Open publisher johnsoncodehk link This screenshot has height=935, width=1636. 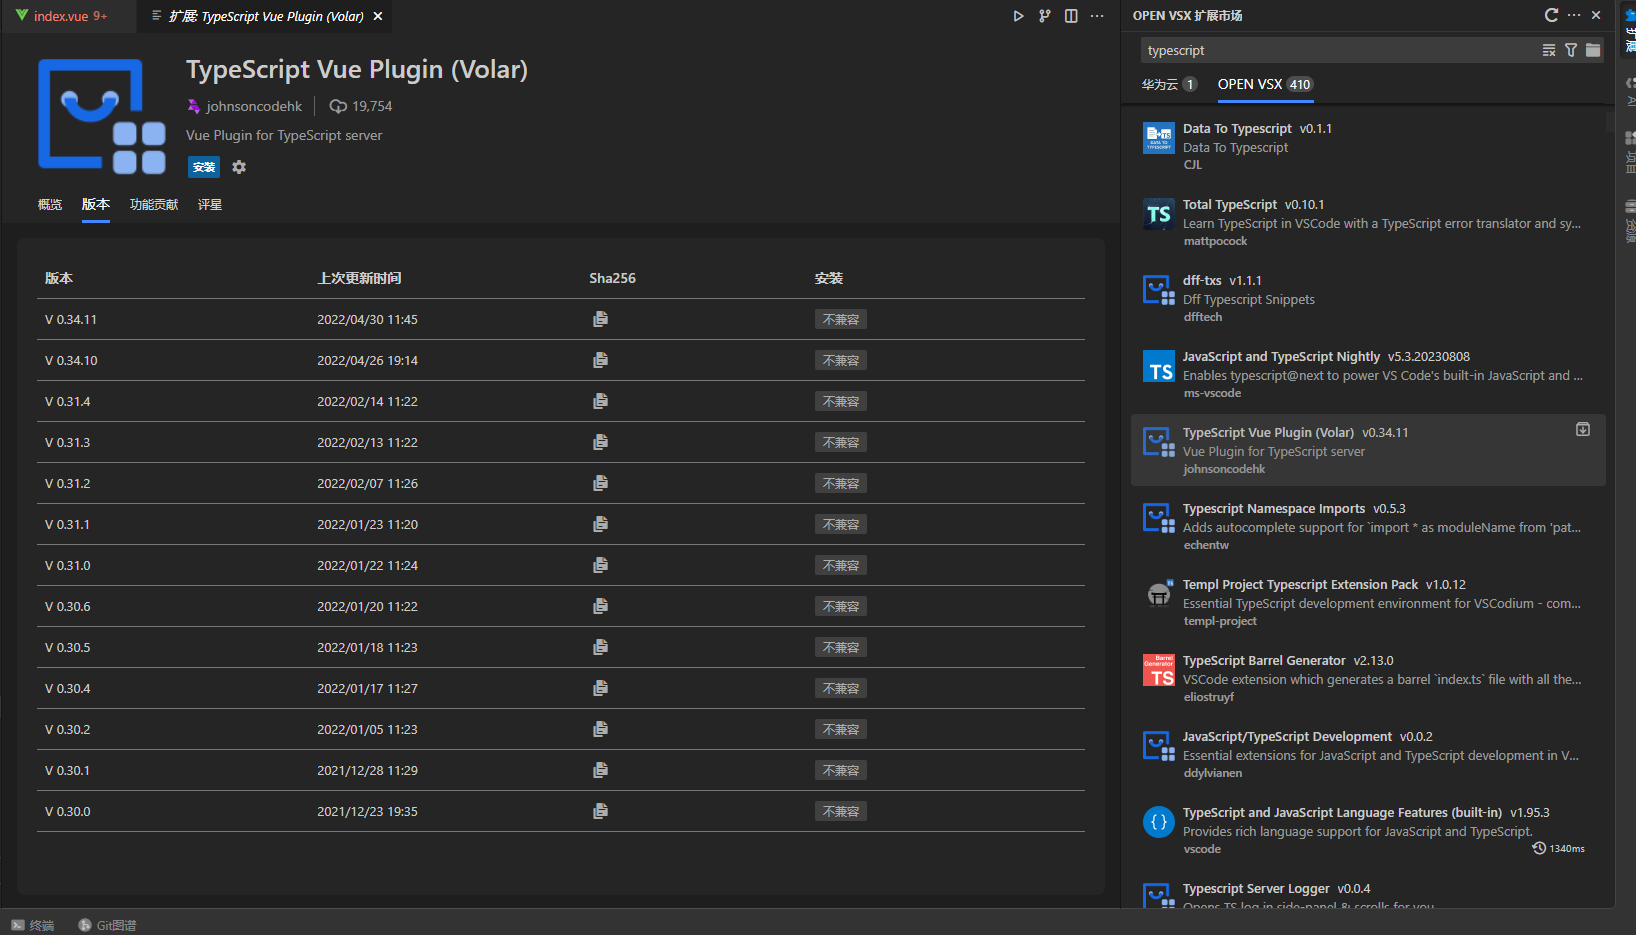point(254,106)
